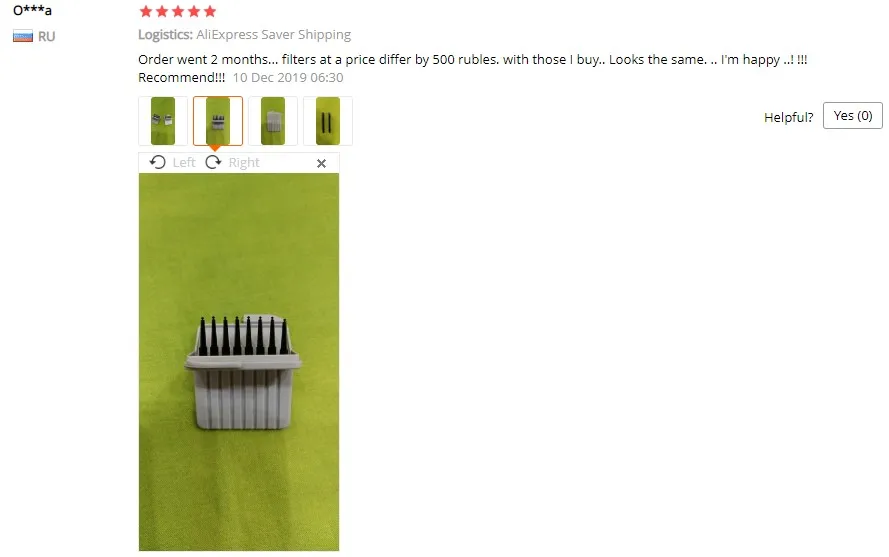Select the fifth red rating star
The height and width of the screenshot is (557, 889).
pyautogui.click(x=210, y=11)
